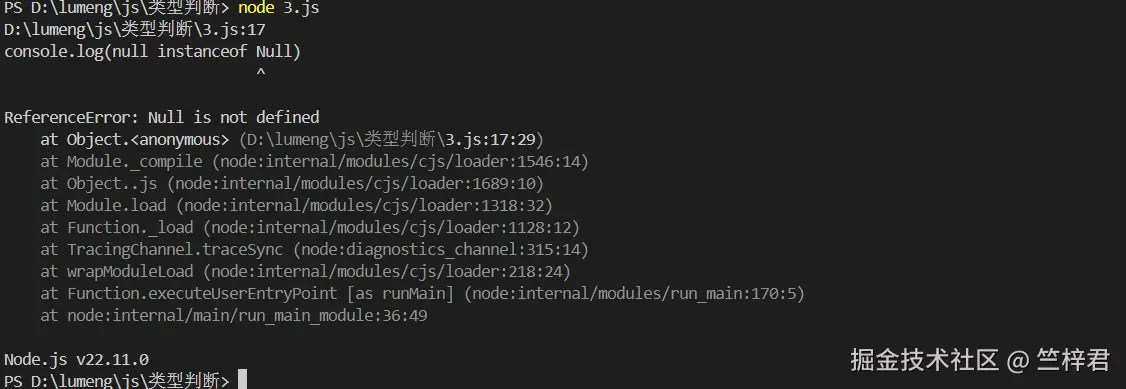This screenshot has width=1126, height=389.
Task: Click the terminal cursor at the prompt
Action: coord(243,380)
